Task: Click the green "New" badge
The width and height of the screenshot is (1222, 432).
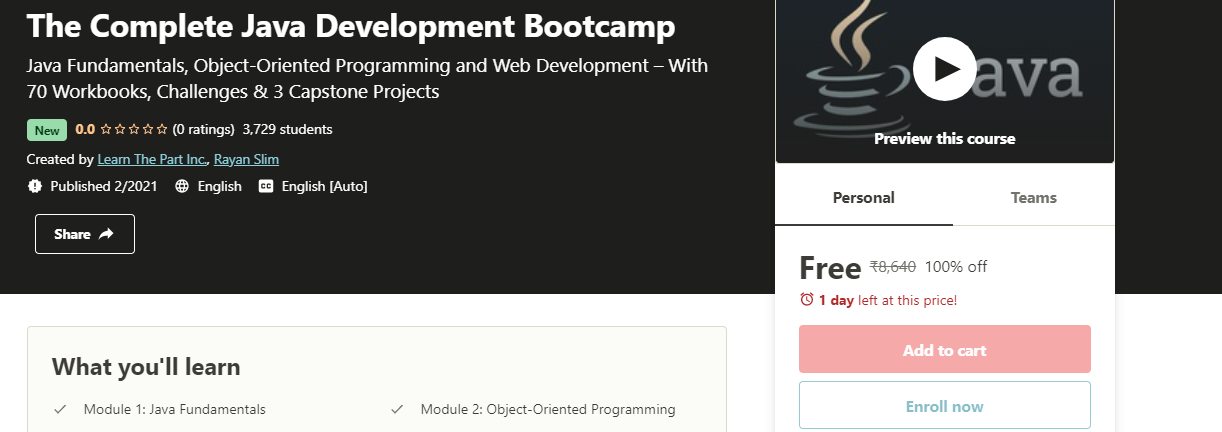Action: point(47,130)
